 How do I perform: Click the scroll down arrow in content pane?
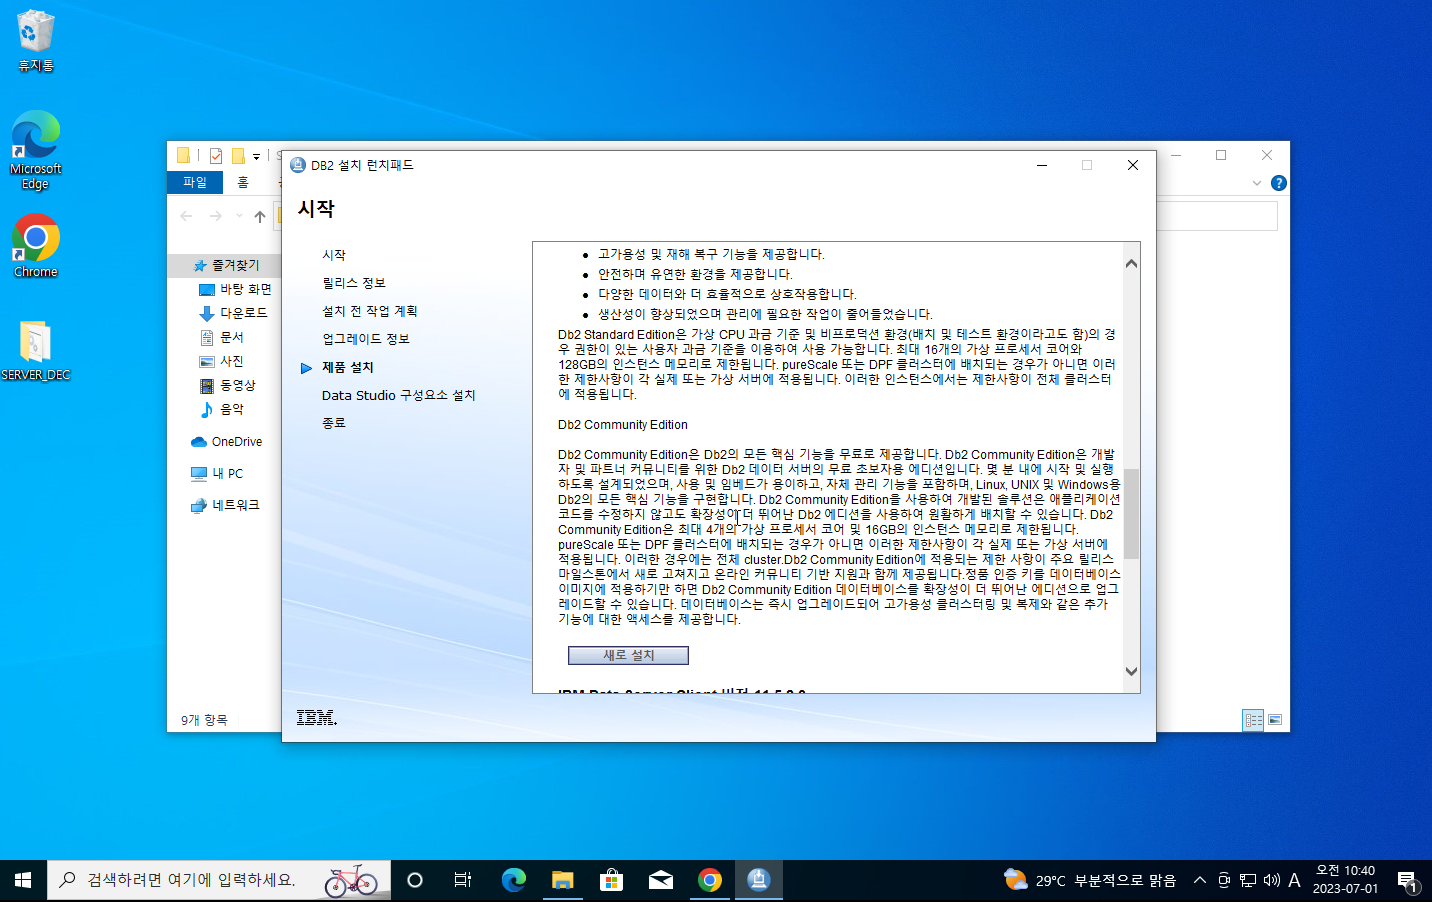pos(1131,671)
